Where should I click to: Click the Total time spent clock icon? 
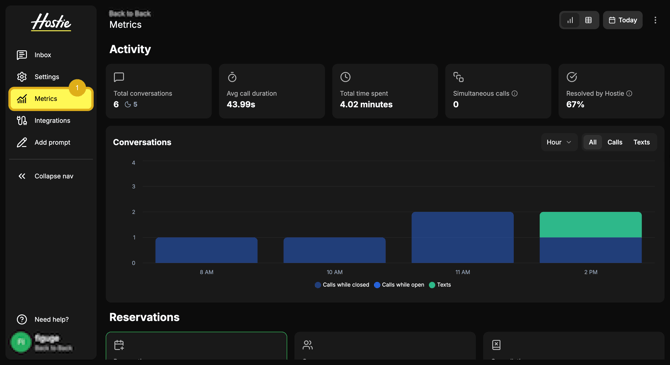point(345,77)
